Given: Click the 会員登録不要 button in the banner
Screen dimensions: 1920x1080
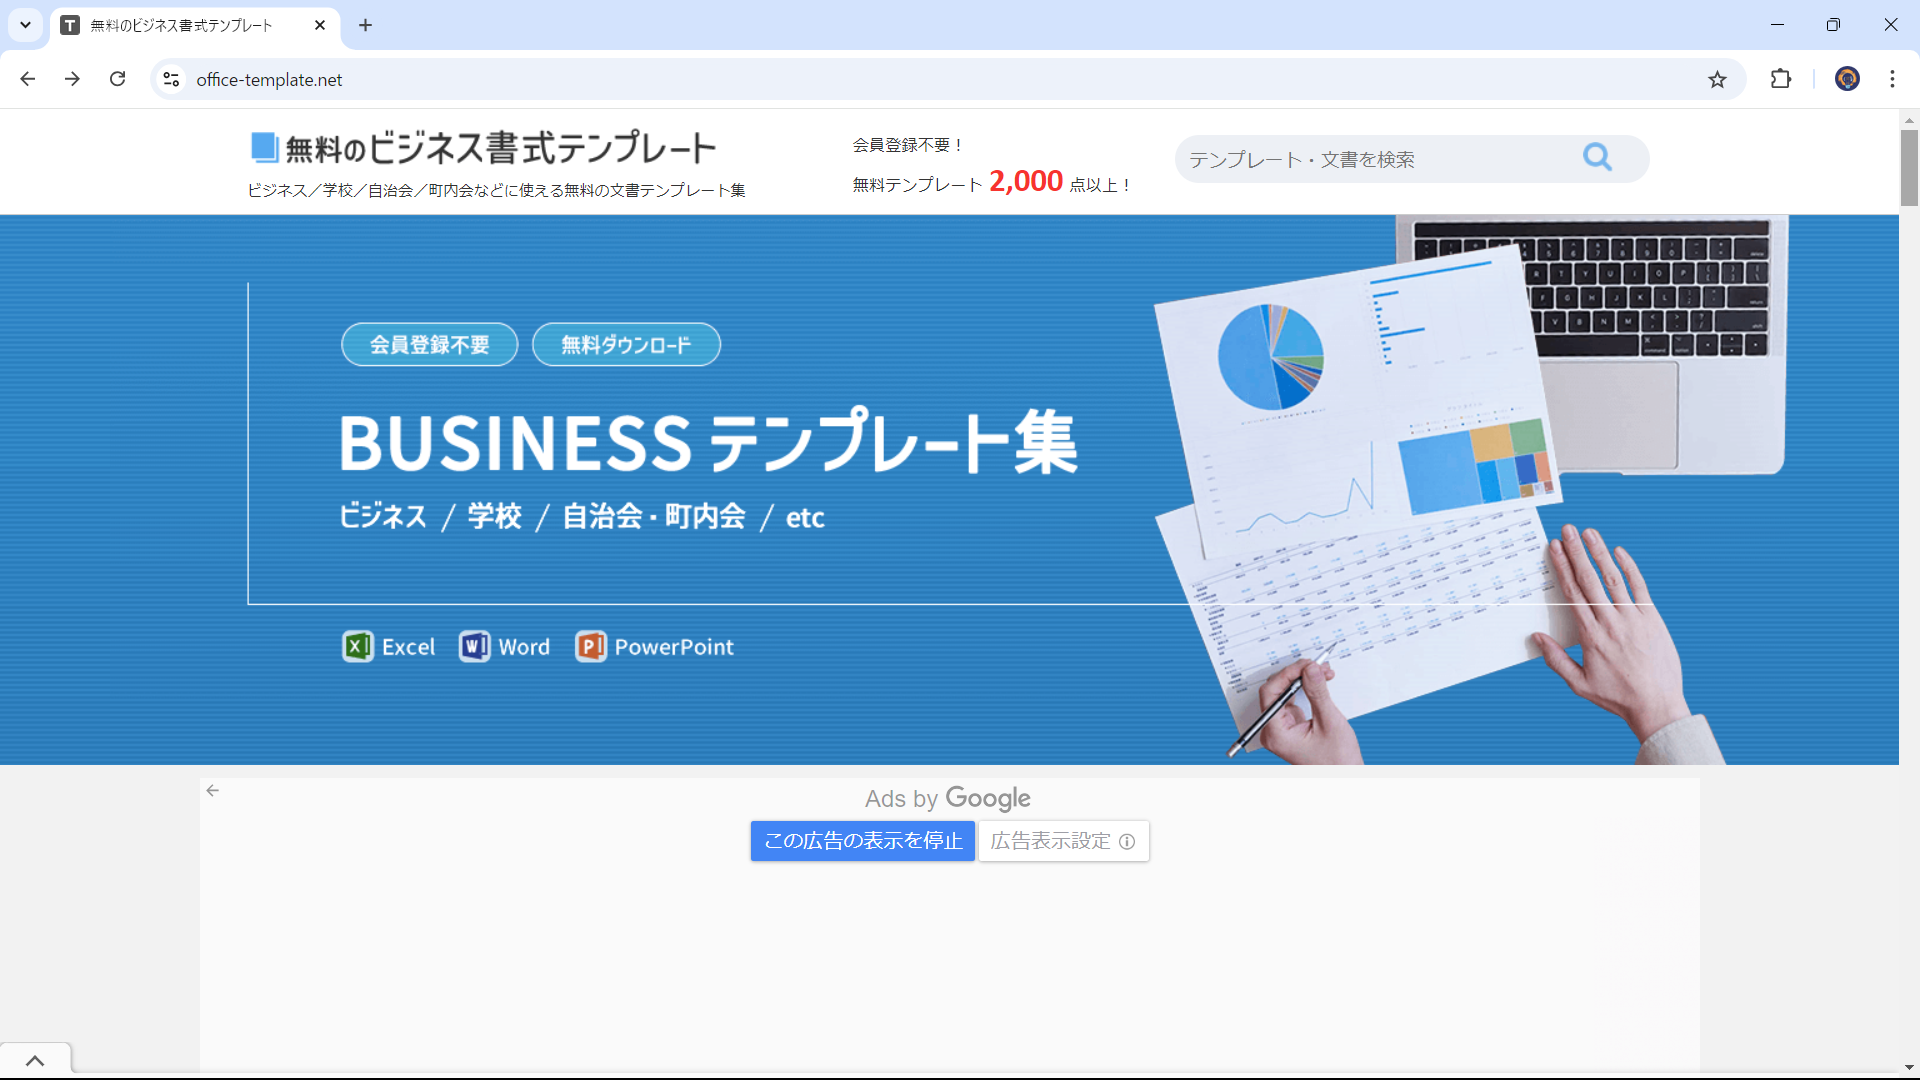Looking at the screenshot, I should [x=429, y=344].
